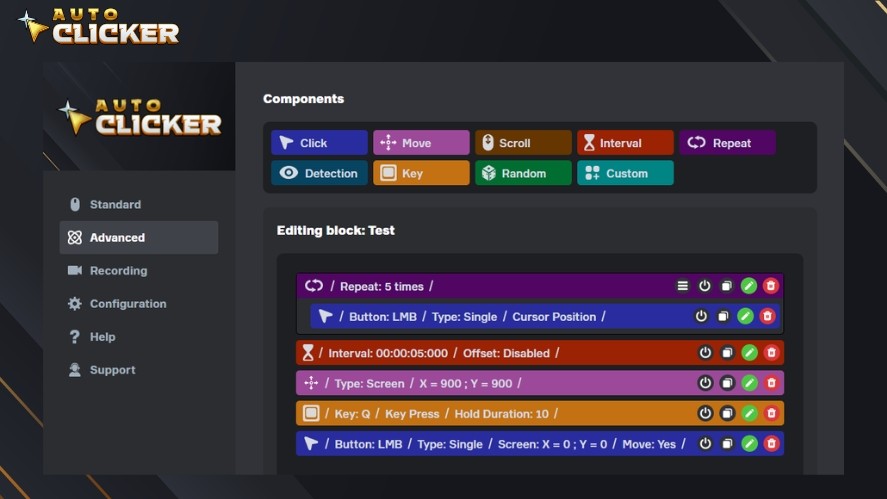
Task: Click the hamburger menu icon on Repeat row
Action: click(x=683, y=286)
